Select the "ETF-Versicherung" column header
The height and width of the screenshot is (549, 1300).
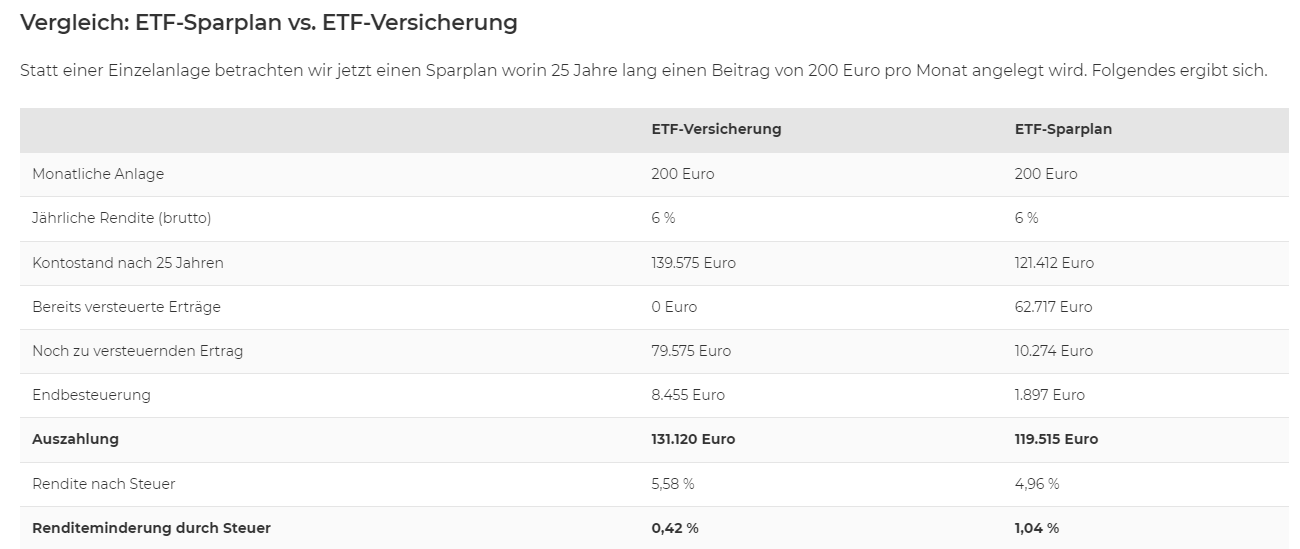[x=716, y=129]
